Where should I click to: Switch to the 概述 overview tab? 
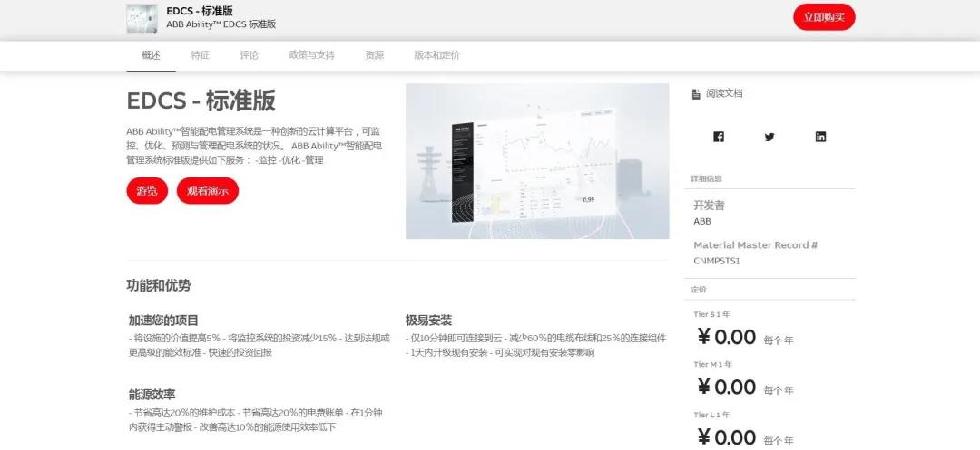pyautogui.click(x=151, y=55)
